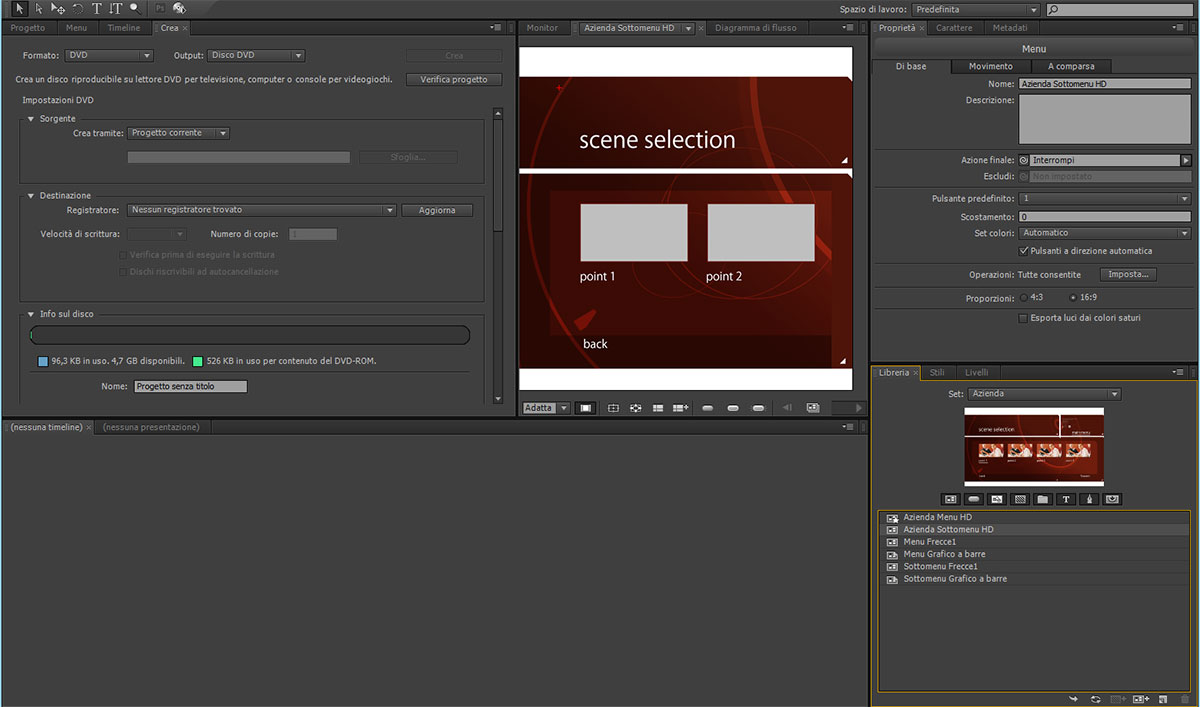Viewport: 1200px width, 707px height.
Task: Open the Crea tramite dropdown
Action: 179,133
